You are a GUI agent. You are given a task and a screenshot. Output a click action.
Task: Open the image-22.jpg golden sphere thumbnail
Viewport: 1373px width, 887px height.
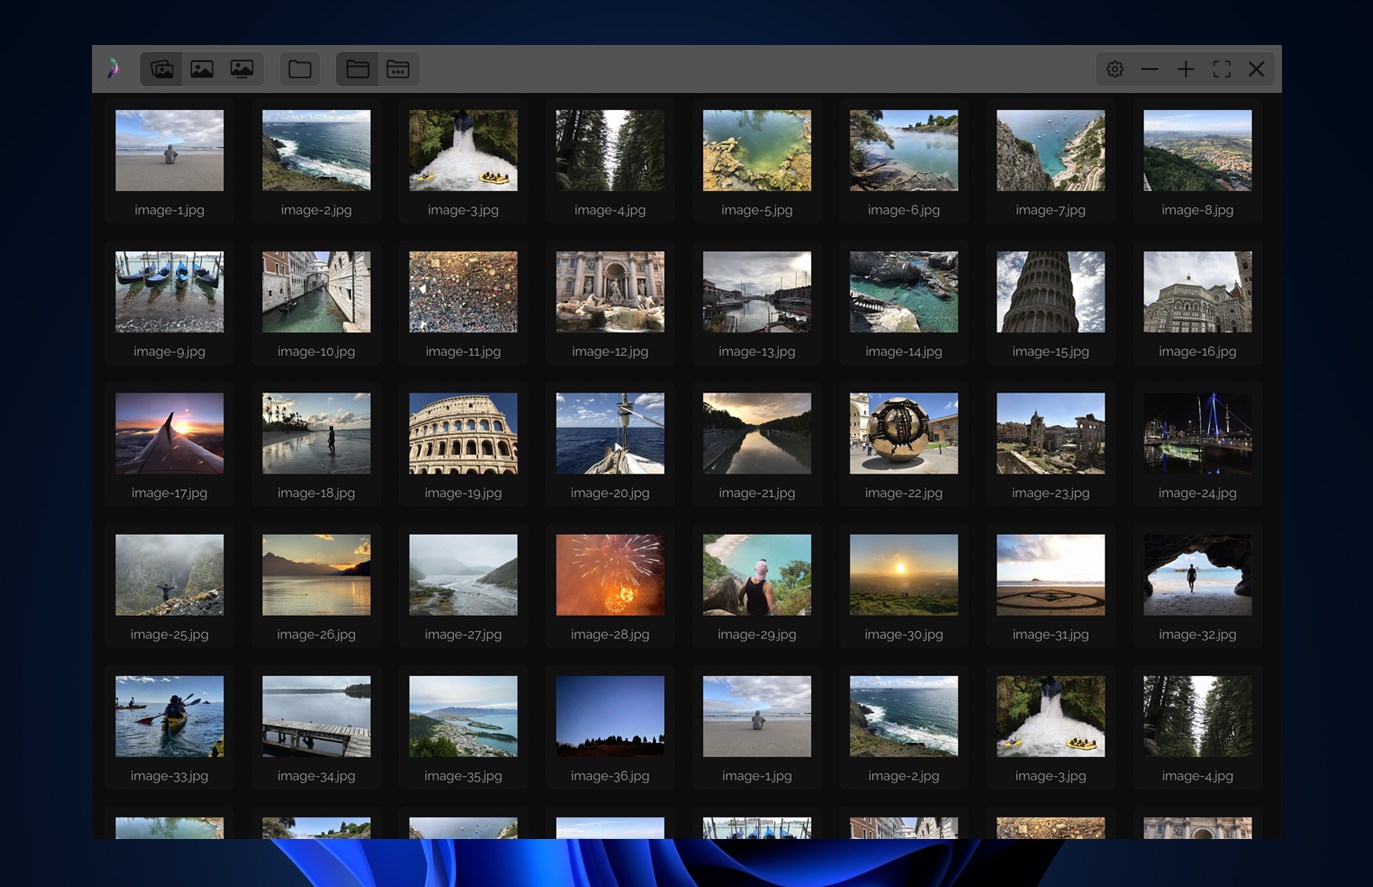904,433
